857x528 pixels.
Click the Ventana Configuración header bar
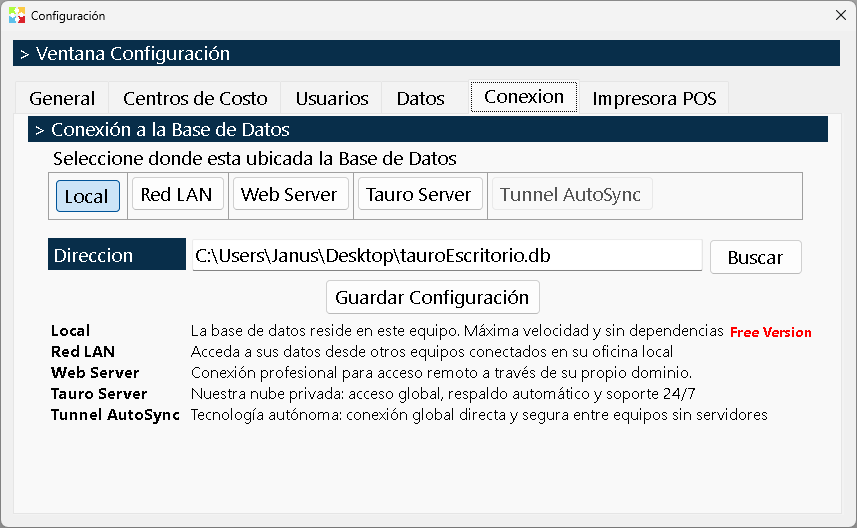[x=426, y=53]
